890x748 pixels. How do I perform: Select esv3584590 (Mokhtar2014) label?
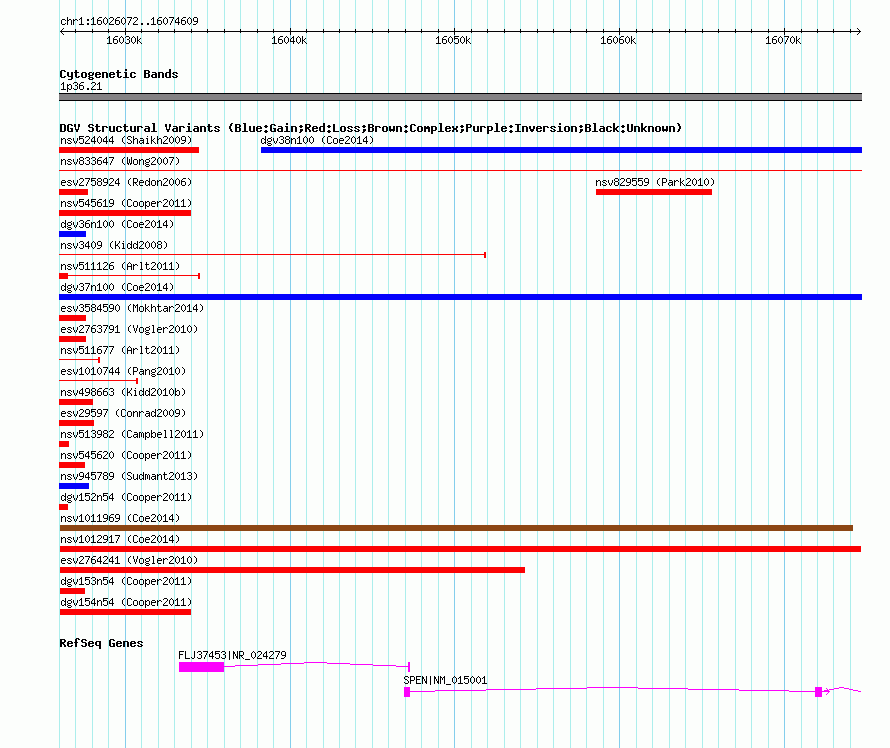132,308
